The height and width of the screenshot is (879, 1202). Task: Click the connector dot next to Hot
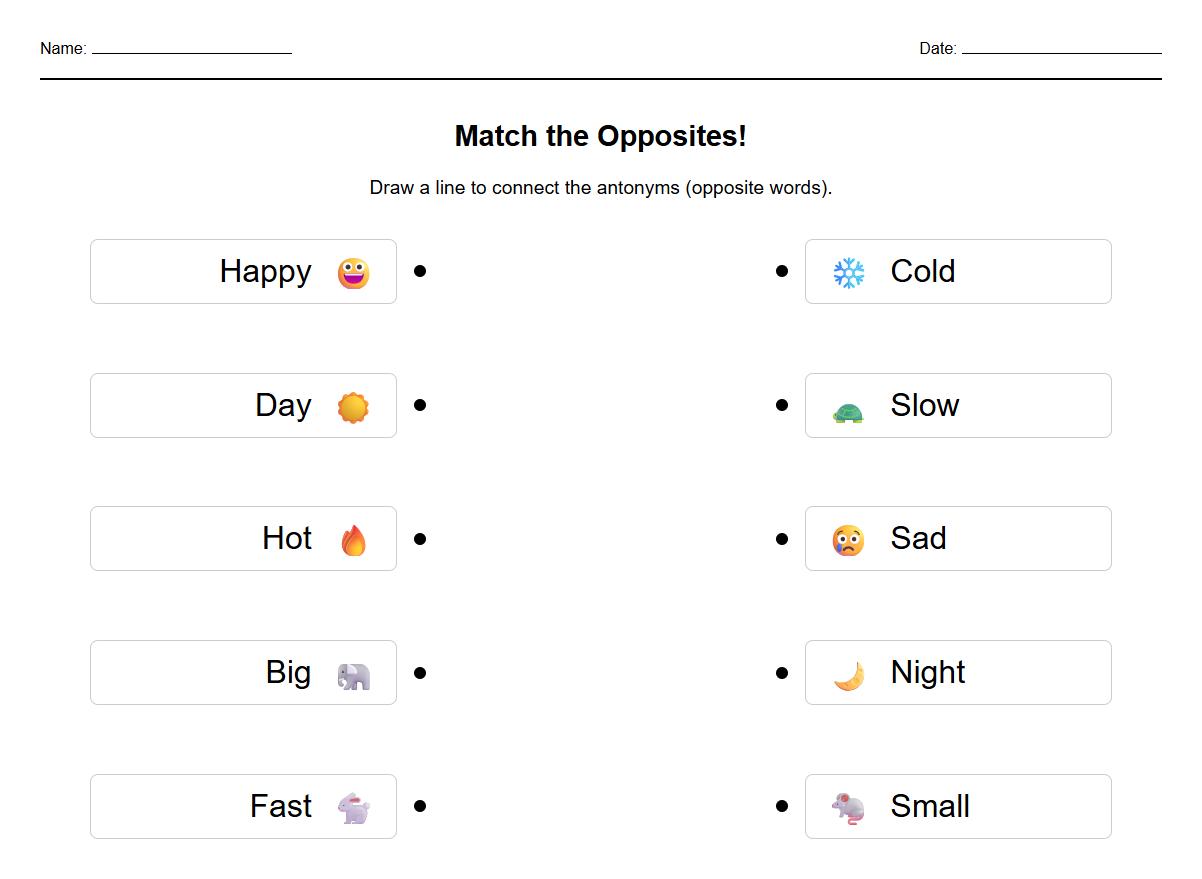[420, 539]
